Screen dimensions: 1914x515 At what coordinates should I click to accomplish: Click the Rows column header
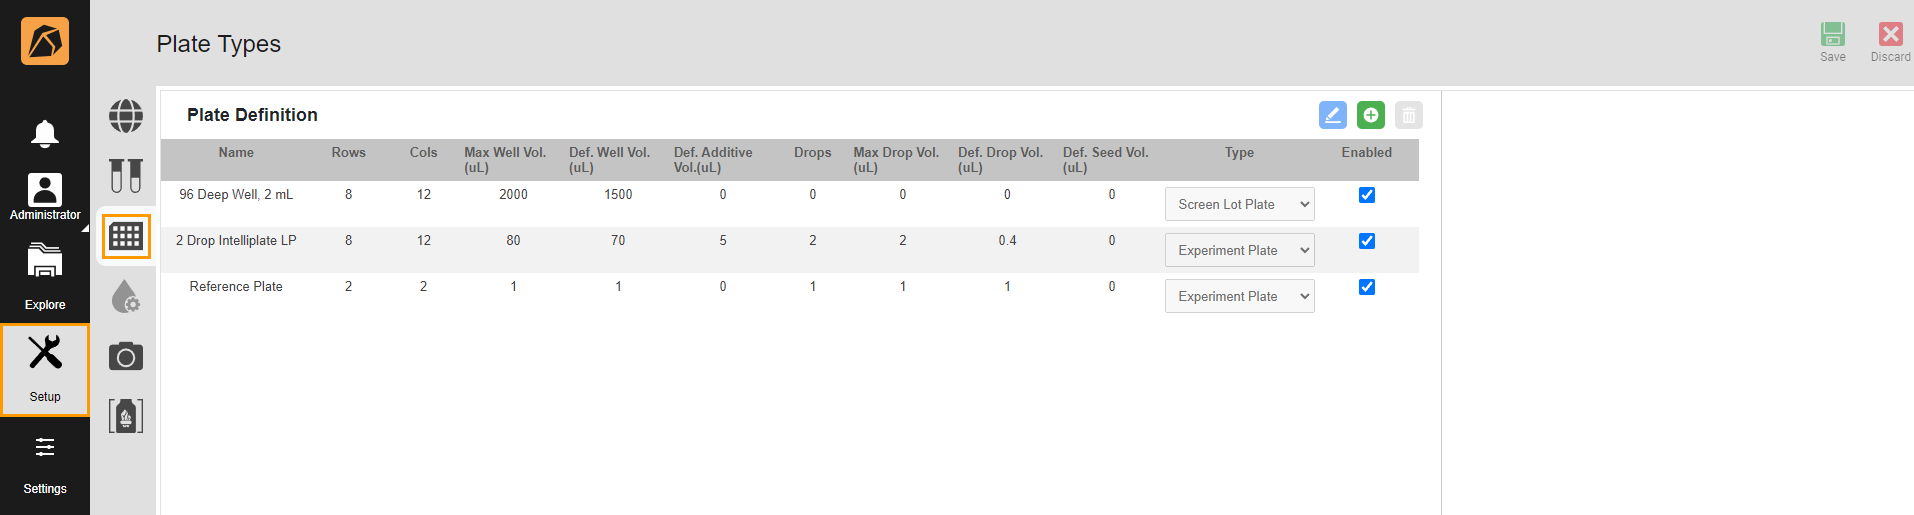(x=349, y=152)
